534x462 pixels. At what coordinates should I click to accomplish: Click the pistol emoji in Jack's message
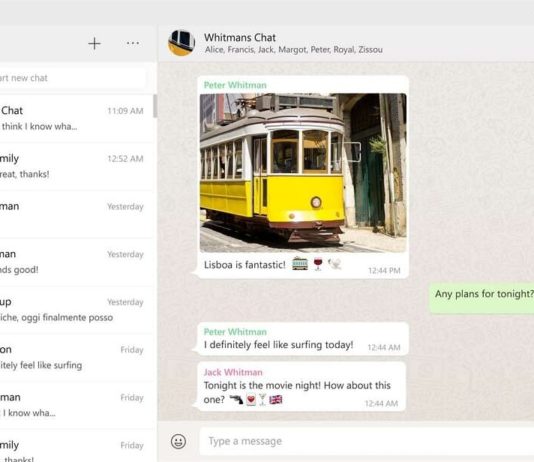pyautogui.click(x=236, y=399)
